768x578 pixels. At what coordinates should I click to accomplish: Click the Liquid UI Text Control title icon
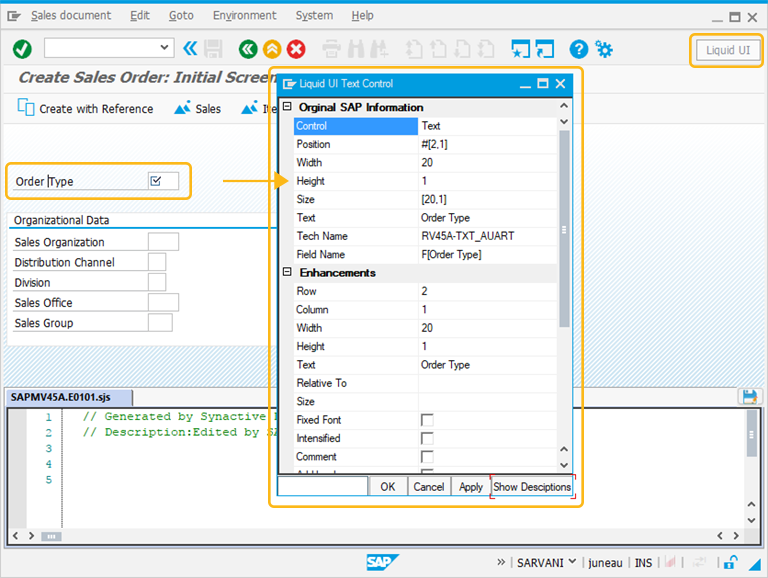point(289,84)
